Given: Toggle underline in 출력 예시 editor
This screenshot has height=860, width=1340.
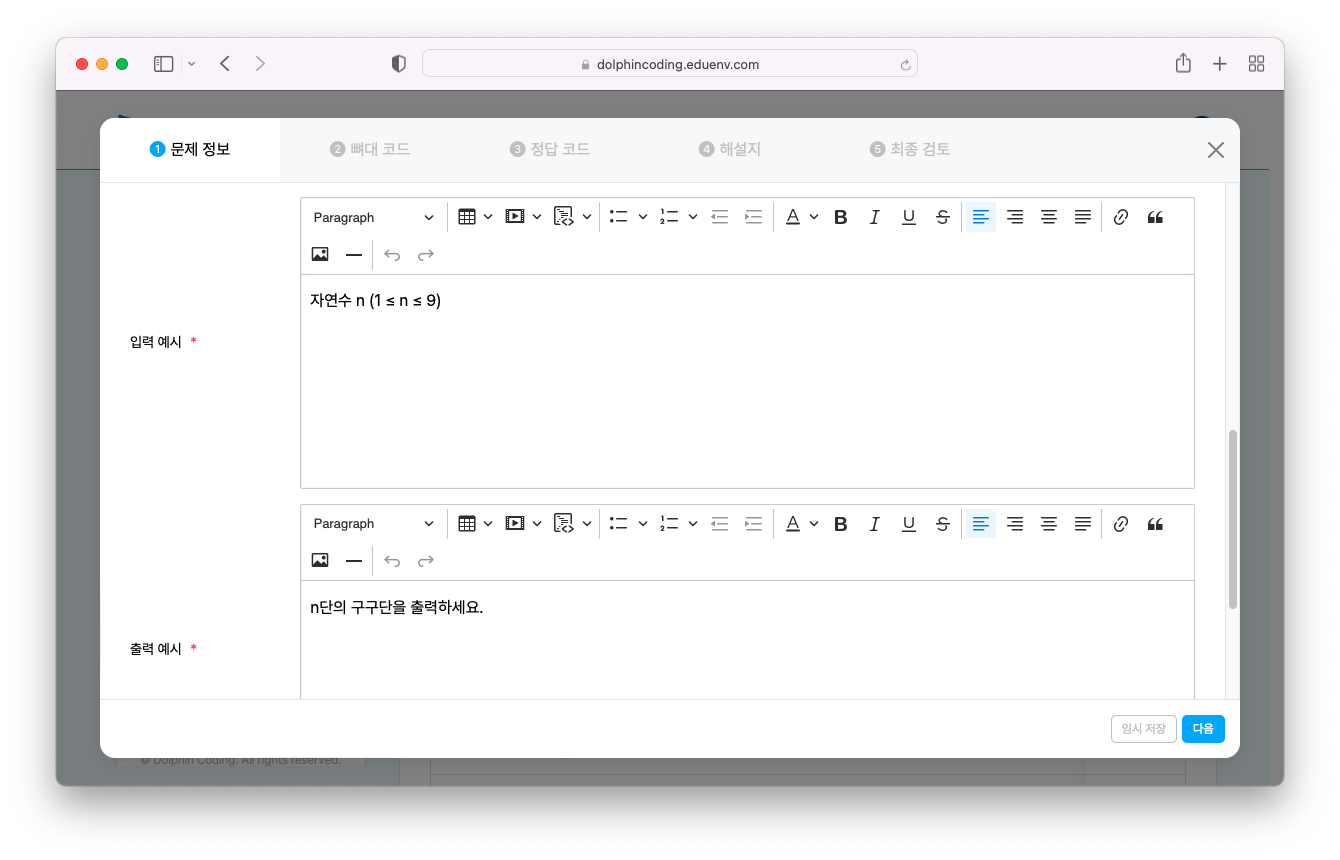Looking at the screenshot, I should click(x=909, y=523).
